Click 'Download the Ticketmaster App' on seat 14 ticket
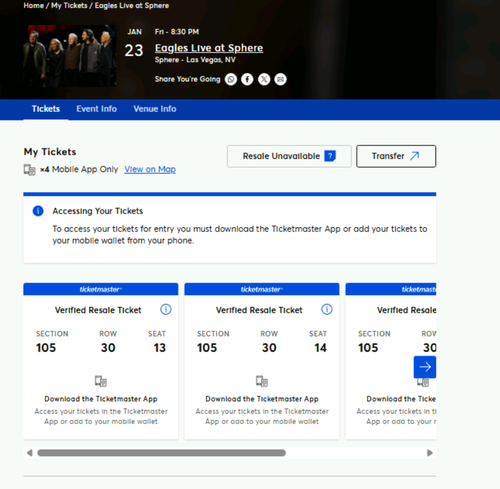The height and width of the screenshot is (489, 500). tap(262, 399)
